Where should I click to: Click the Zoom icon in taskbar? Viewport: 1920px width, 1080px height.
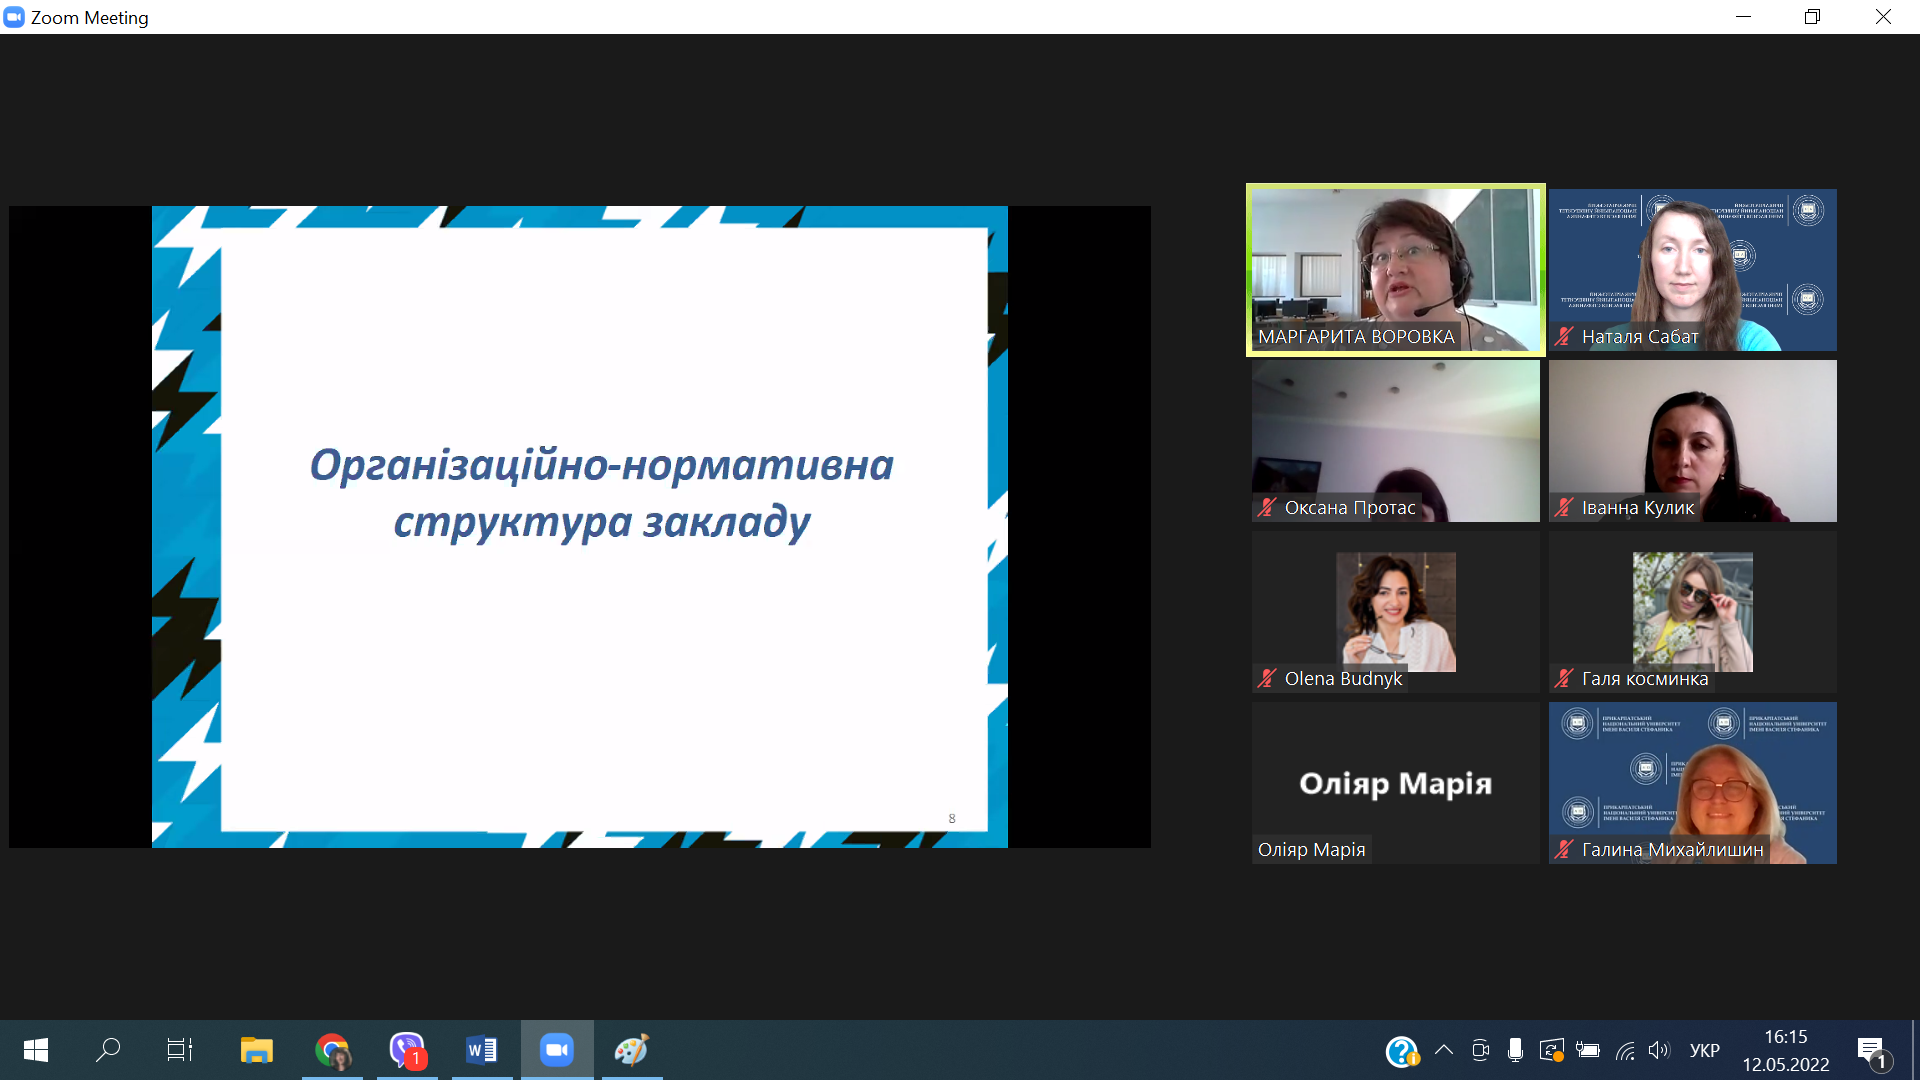[x=556, y=1050]
